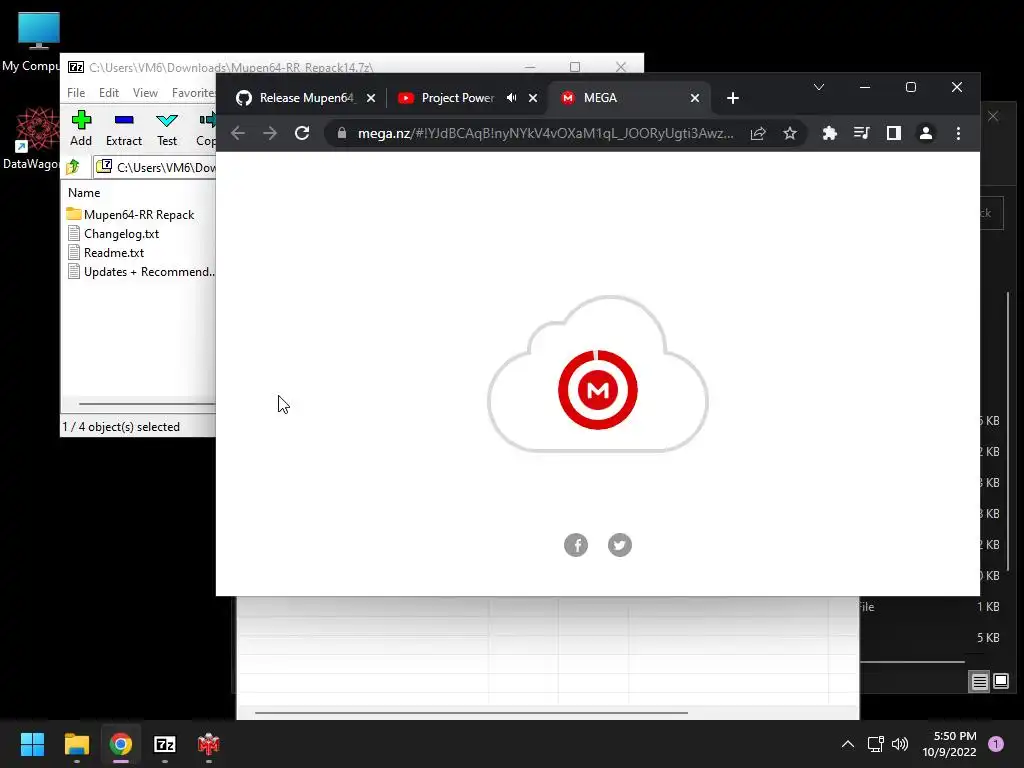Share this page from the address bar

click(758, 133)
